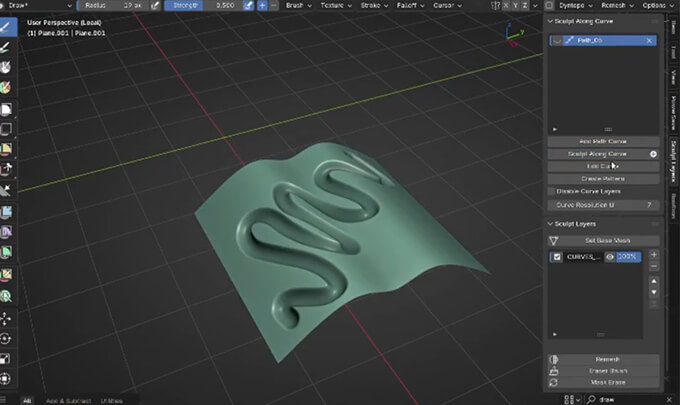Click the Add direction plus button in header

(262, 5)
